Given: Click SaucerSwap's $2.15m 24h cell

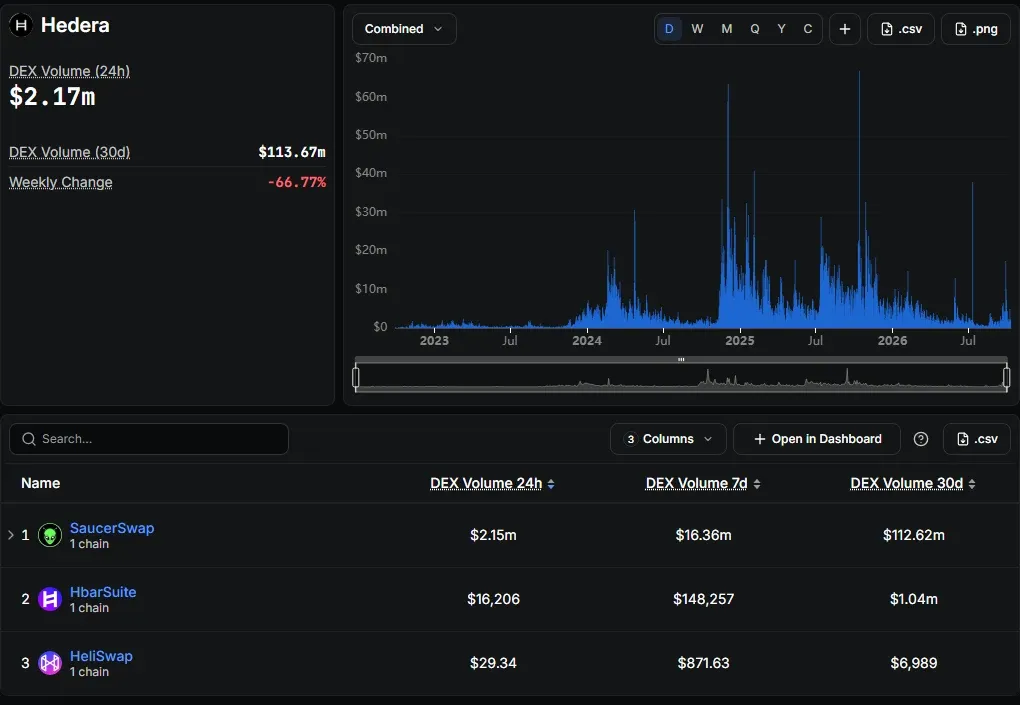Looking at the screenshot, I should point(493,535).
